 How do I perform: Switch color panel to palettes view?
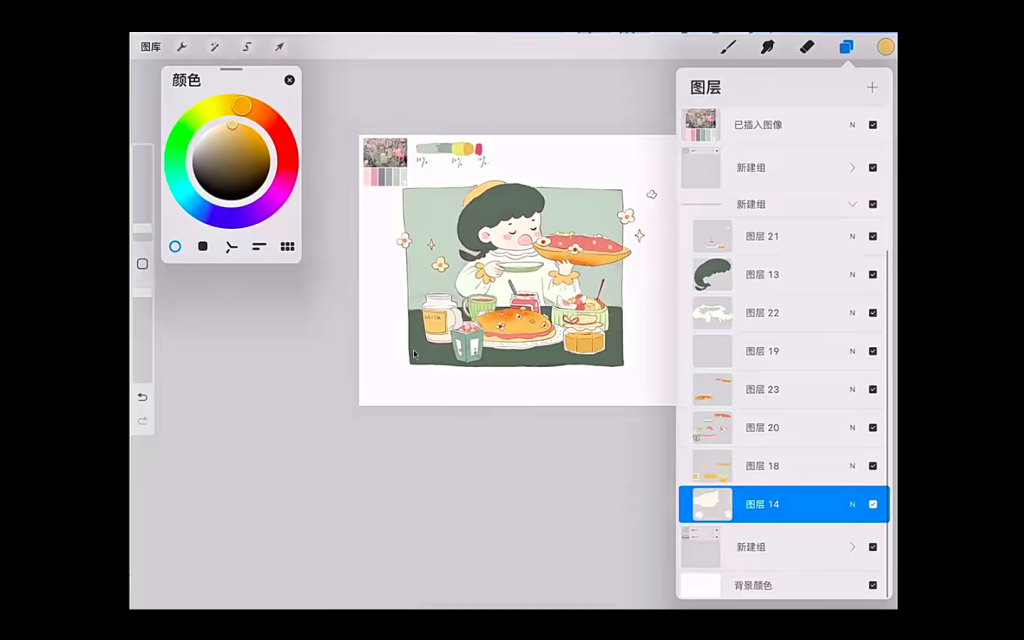pos(287,246)
